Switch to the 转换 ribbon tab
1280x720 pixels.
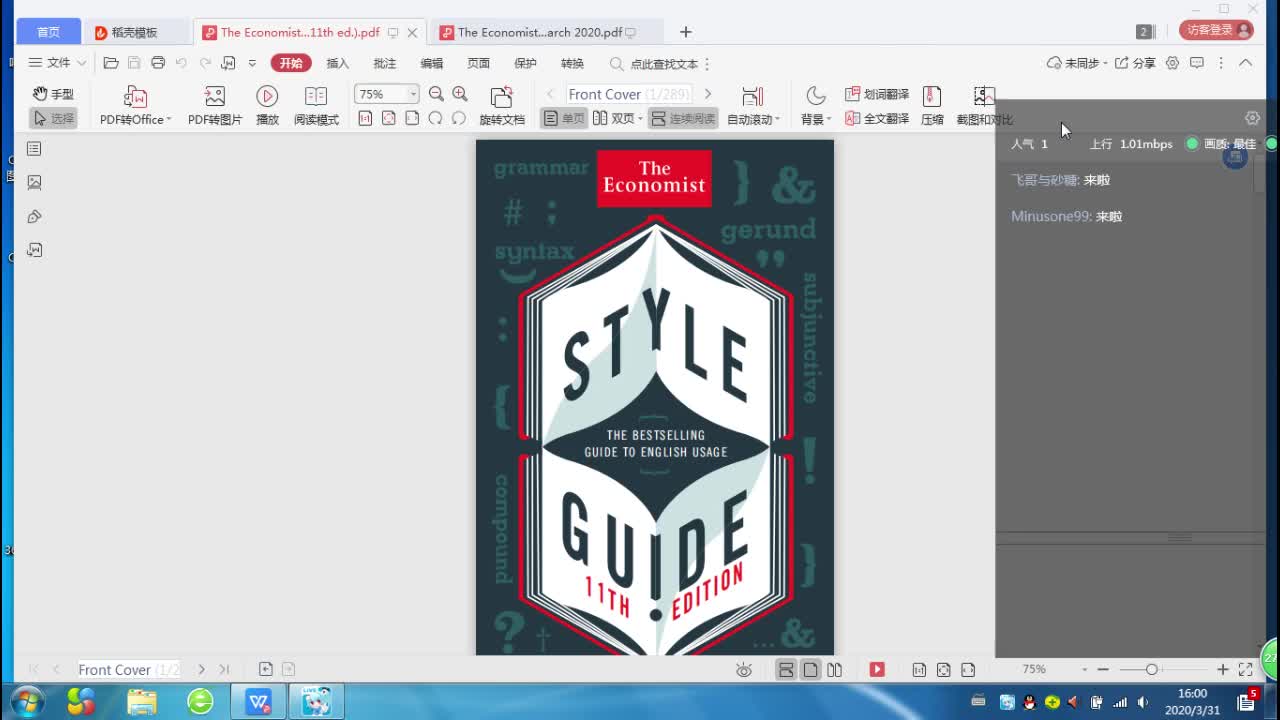pyautogui.click(x=572, y=63)
